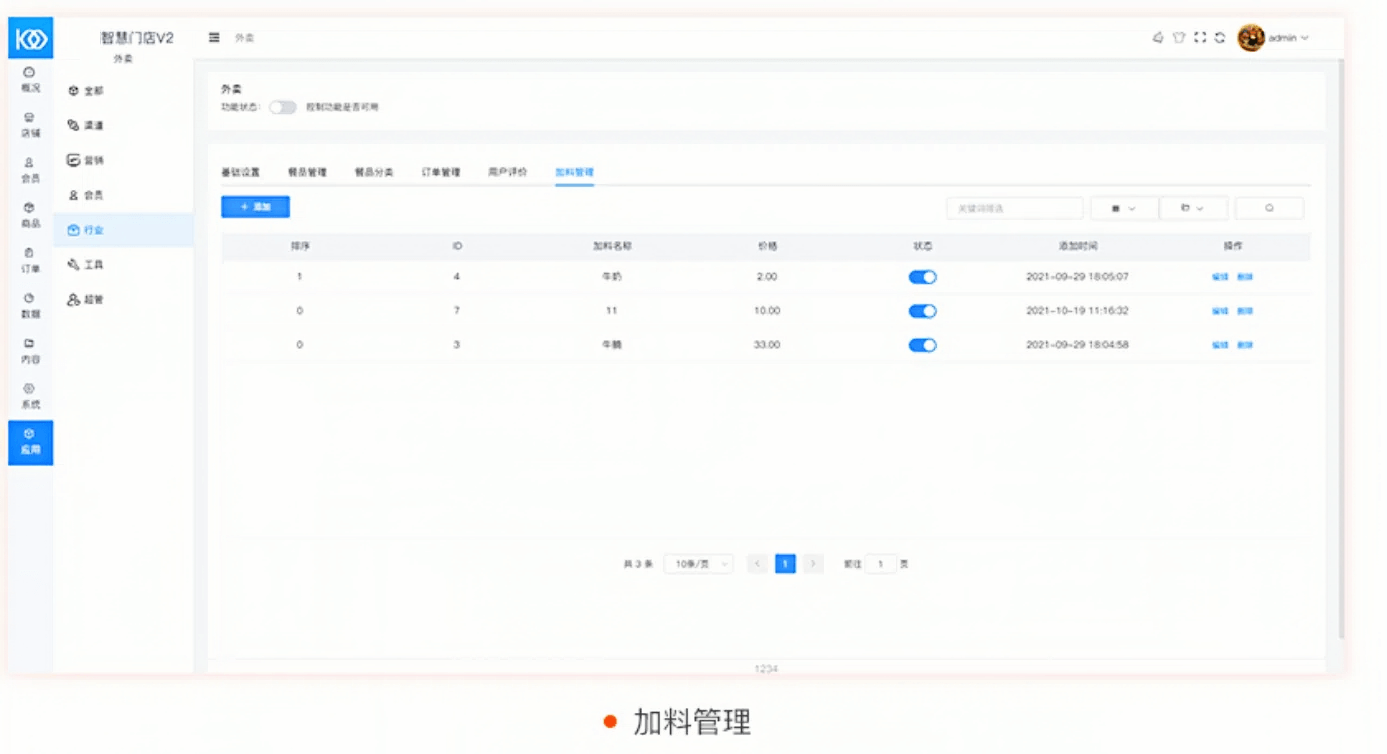Image resolution: width=1387 pixels, height=754 pixels.
Task: Turn off status switch for row ID 7
Action: click(922, 311)
